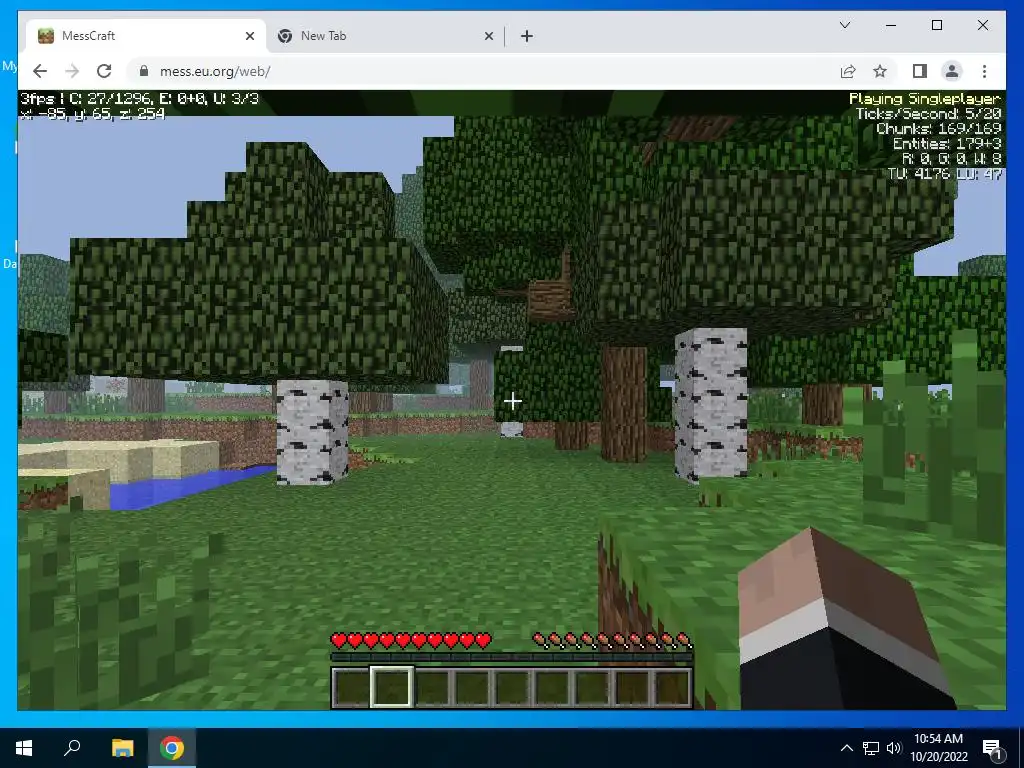The image size is (1024, 768).
Task: Open the volume control tray icon
Action: click(894, 748)
